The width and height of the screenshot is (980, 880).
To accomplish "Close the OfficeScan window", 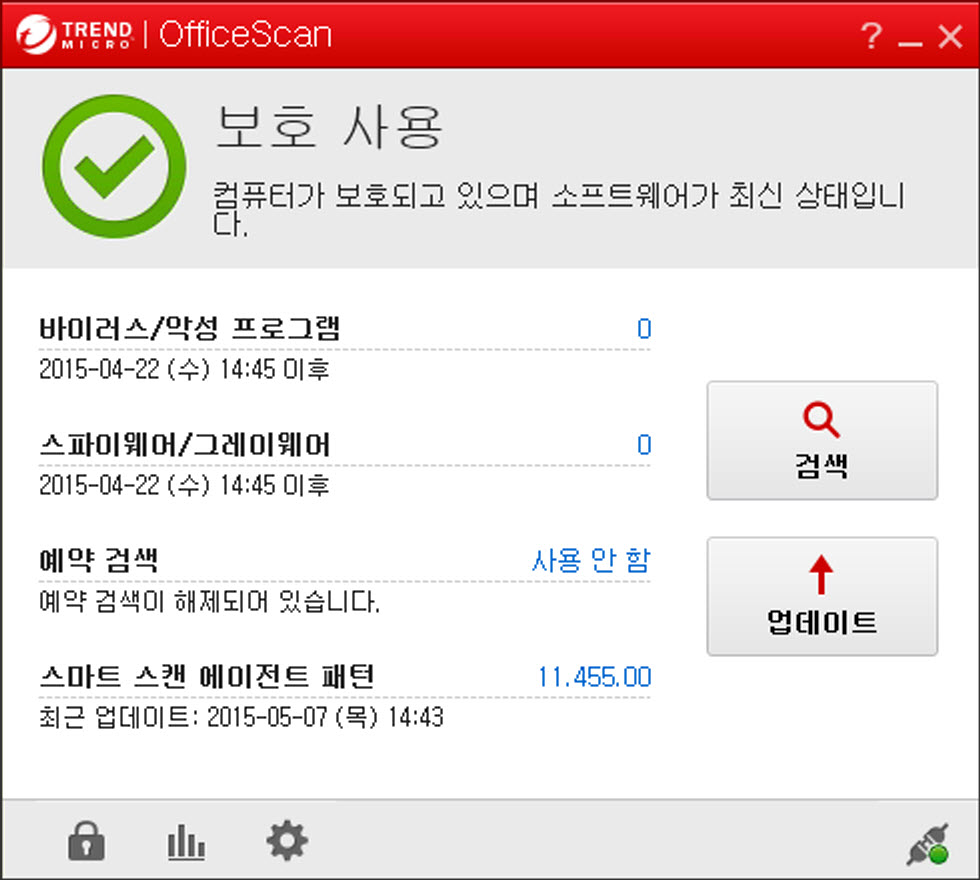I will coord(949,38).
